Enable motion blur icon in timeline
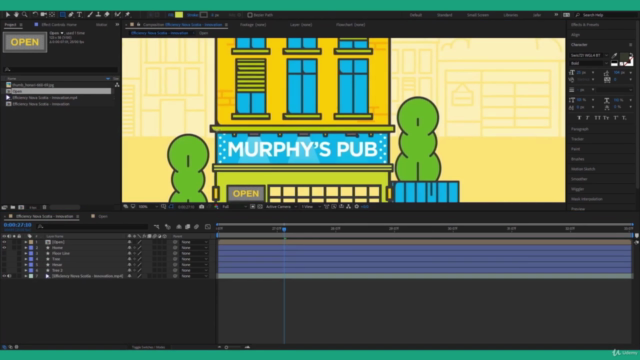This screenshot has width=640, height=360. [x=196, y=227]
